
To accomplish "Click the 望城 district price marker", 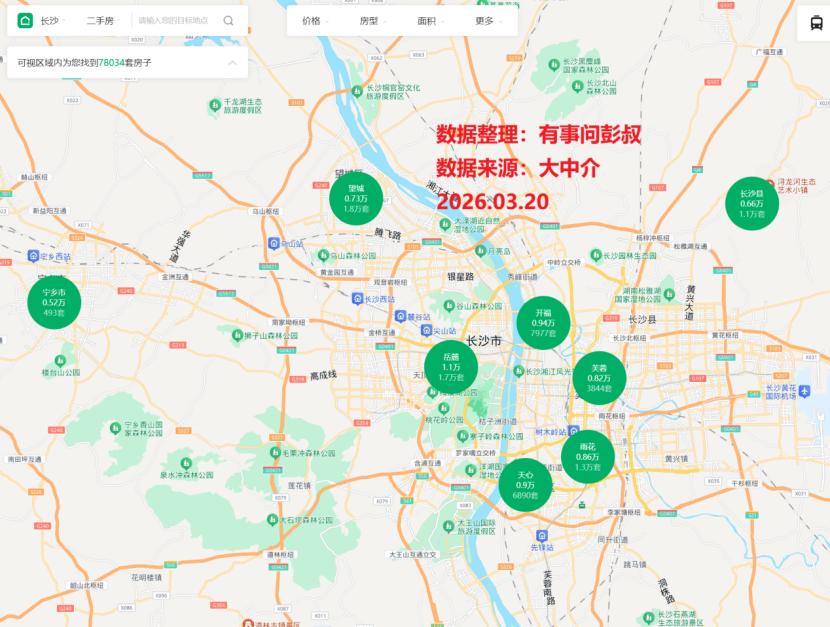I will click(356, 199).
